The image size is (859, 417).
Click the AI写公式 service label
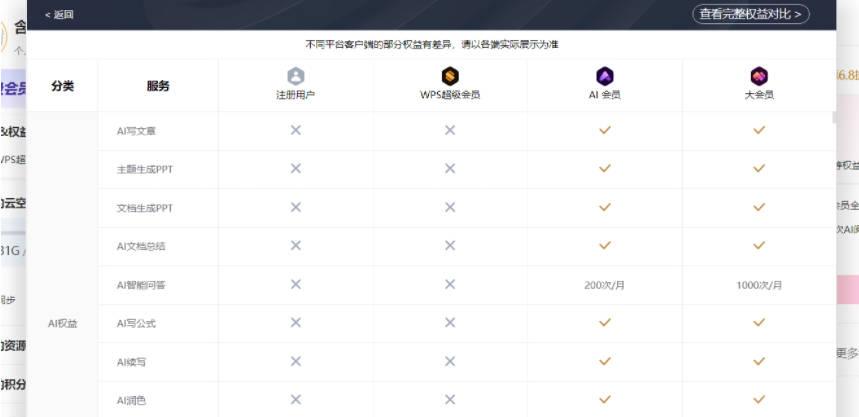(x=136, y=323)
